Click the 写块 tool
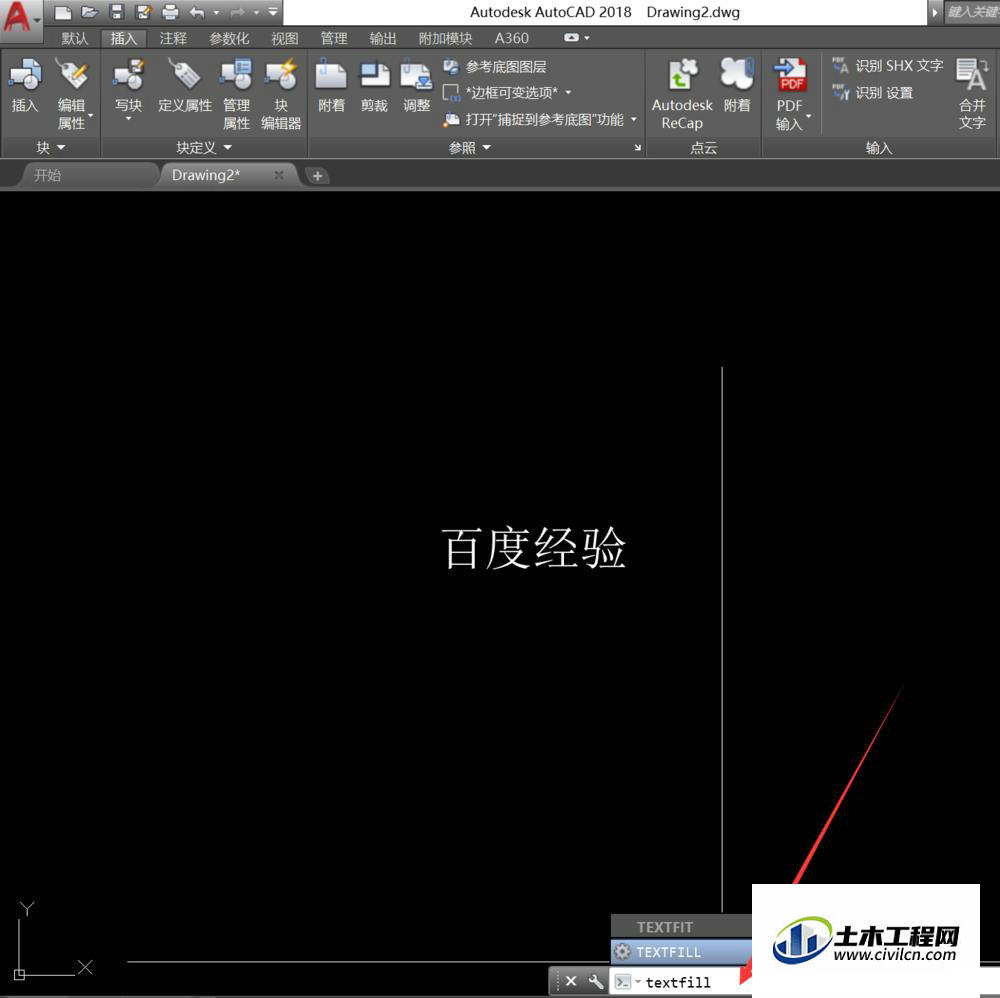 coord(128,89)
